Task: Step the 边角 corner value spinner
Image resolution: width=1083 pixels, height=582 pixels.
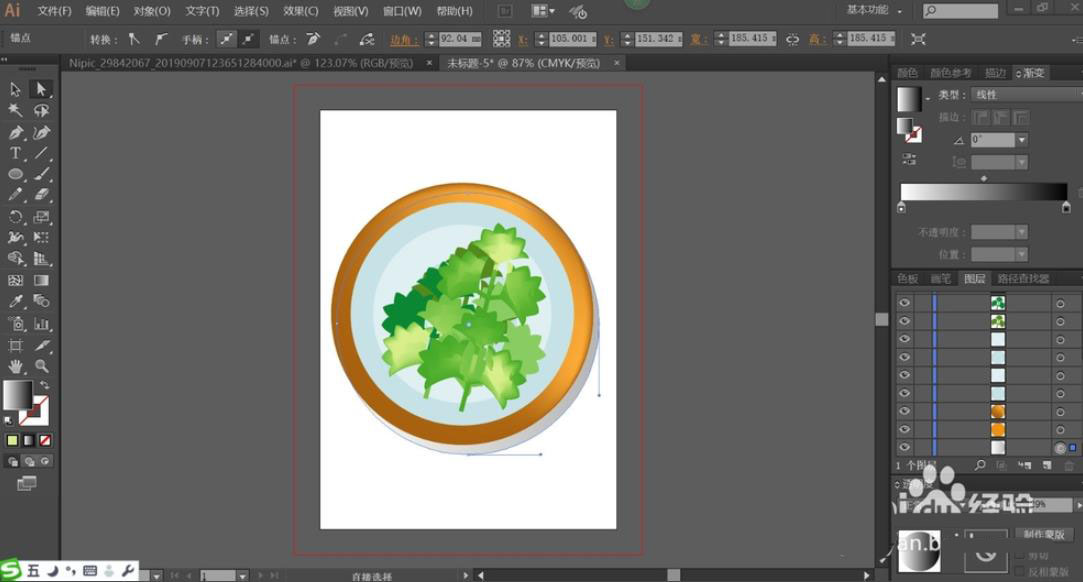Action: (x=431, y=39)
